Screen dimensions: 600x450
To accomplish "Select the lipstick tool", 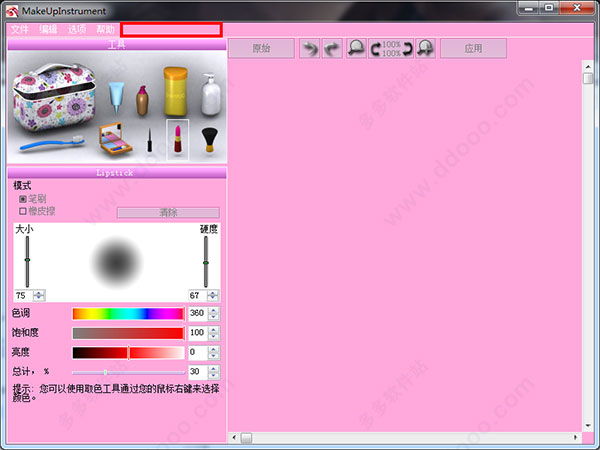I will pyautogui.click(x=178, y=139).
